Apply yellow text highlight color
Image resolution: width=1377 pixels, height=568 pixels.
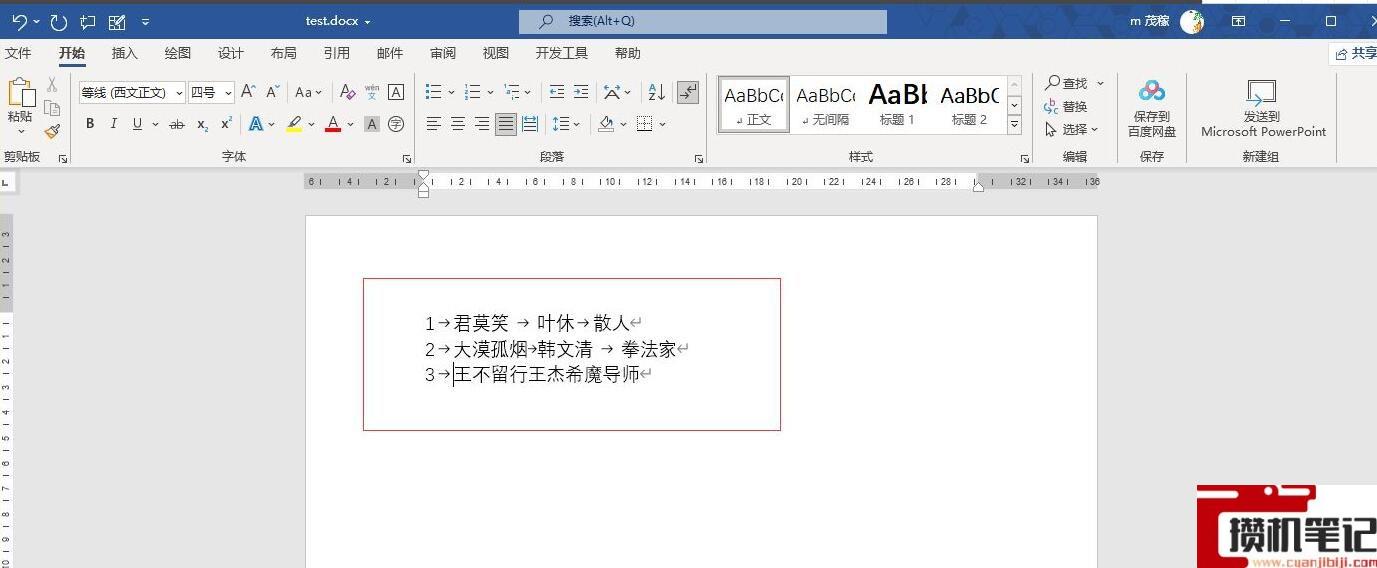[x=294, y=124]
